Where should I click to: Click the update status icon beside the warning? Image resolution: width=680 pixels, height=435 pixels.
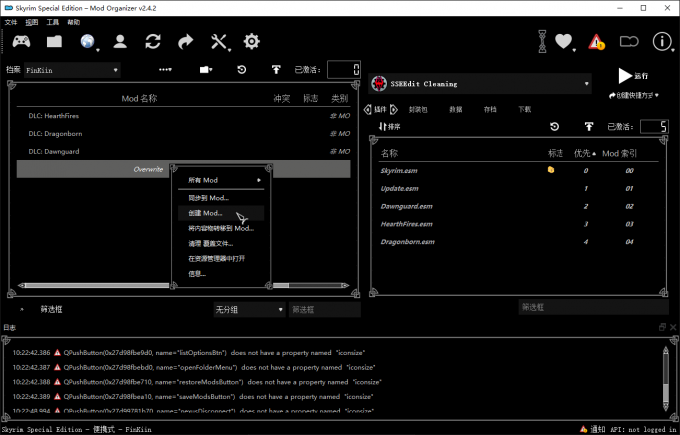point(629,42)
